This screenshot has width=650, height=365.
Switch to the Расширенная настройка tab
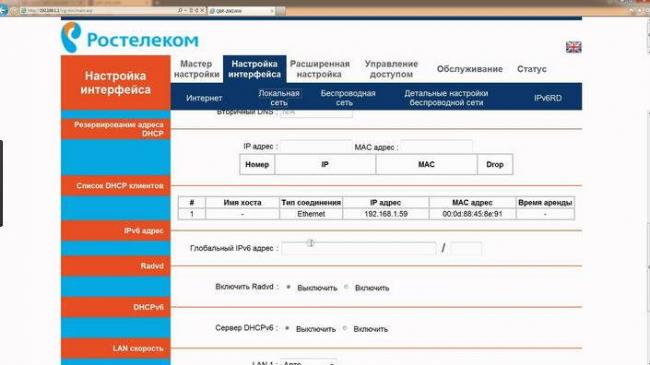(x=320, y=69)
